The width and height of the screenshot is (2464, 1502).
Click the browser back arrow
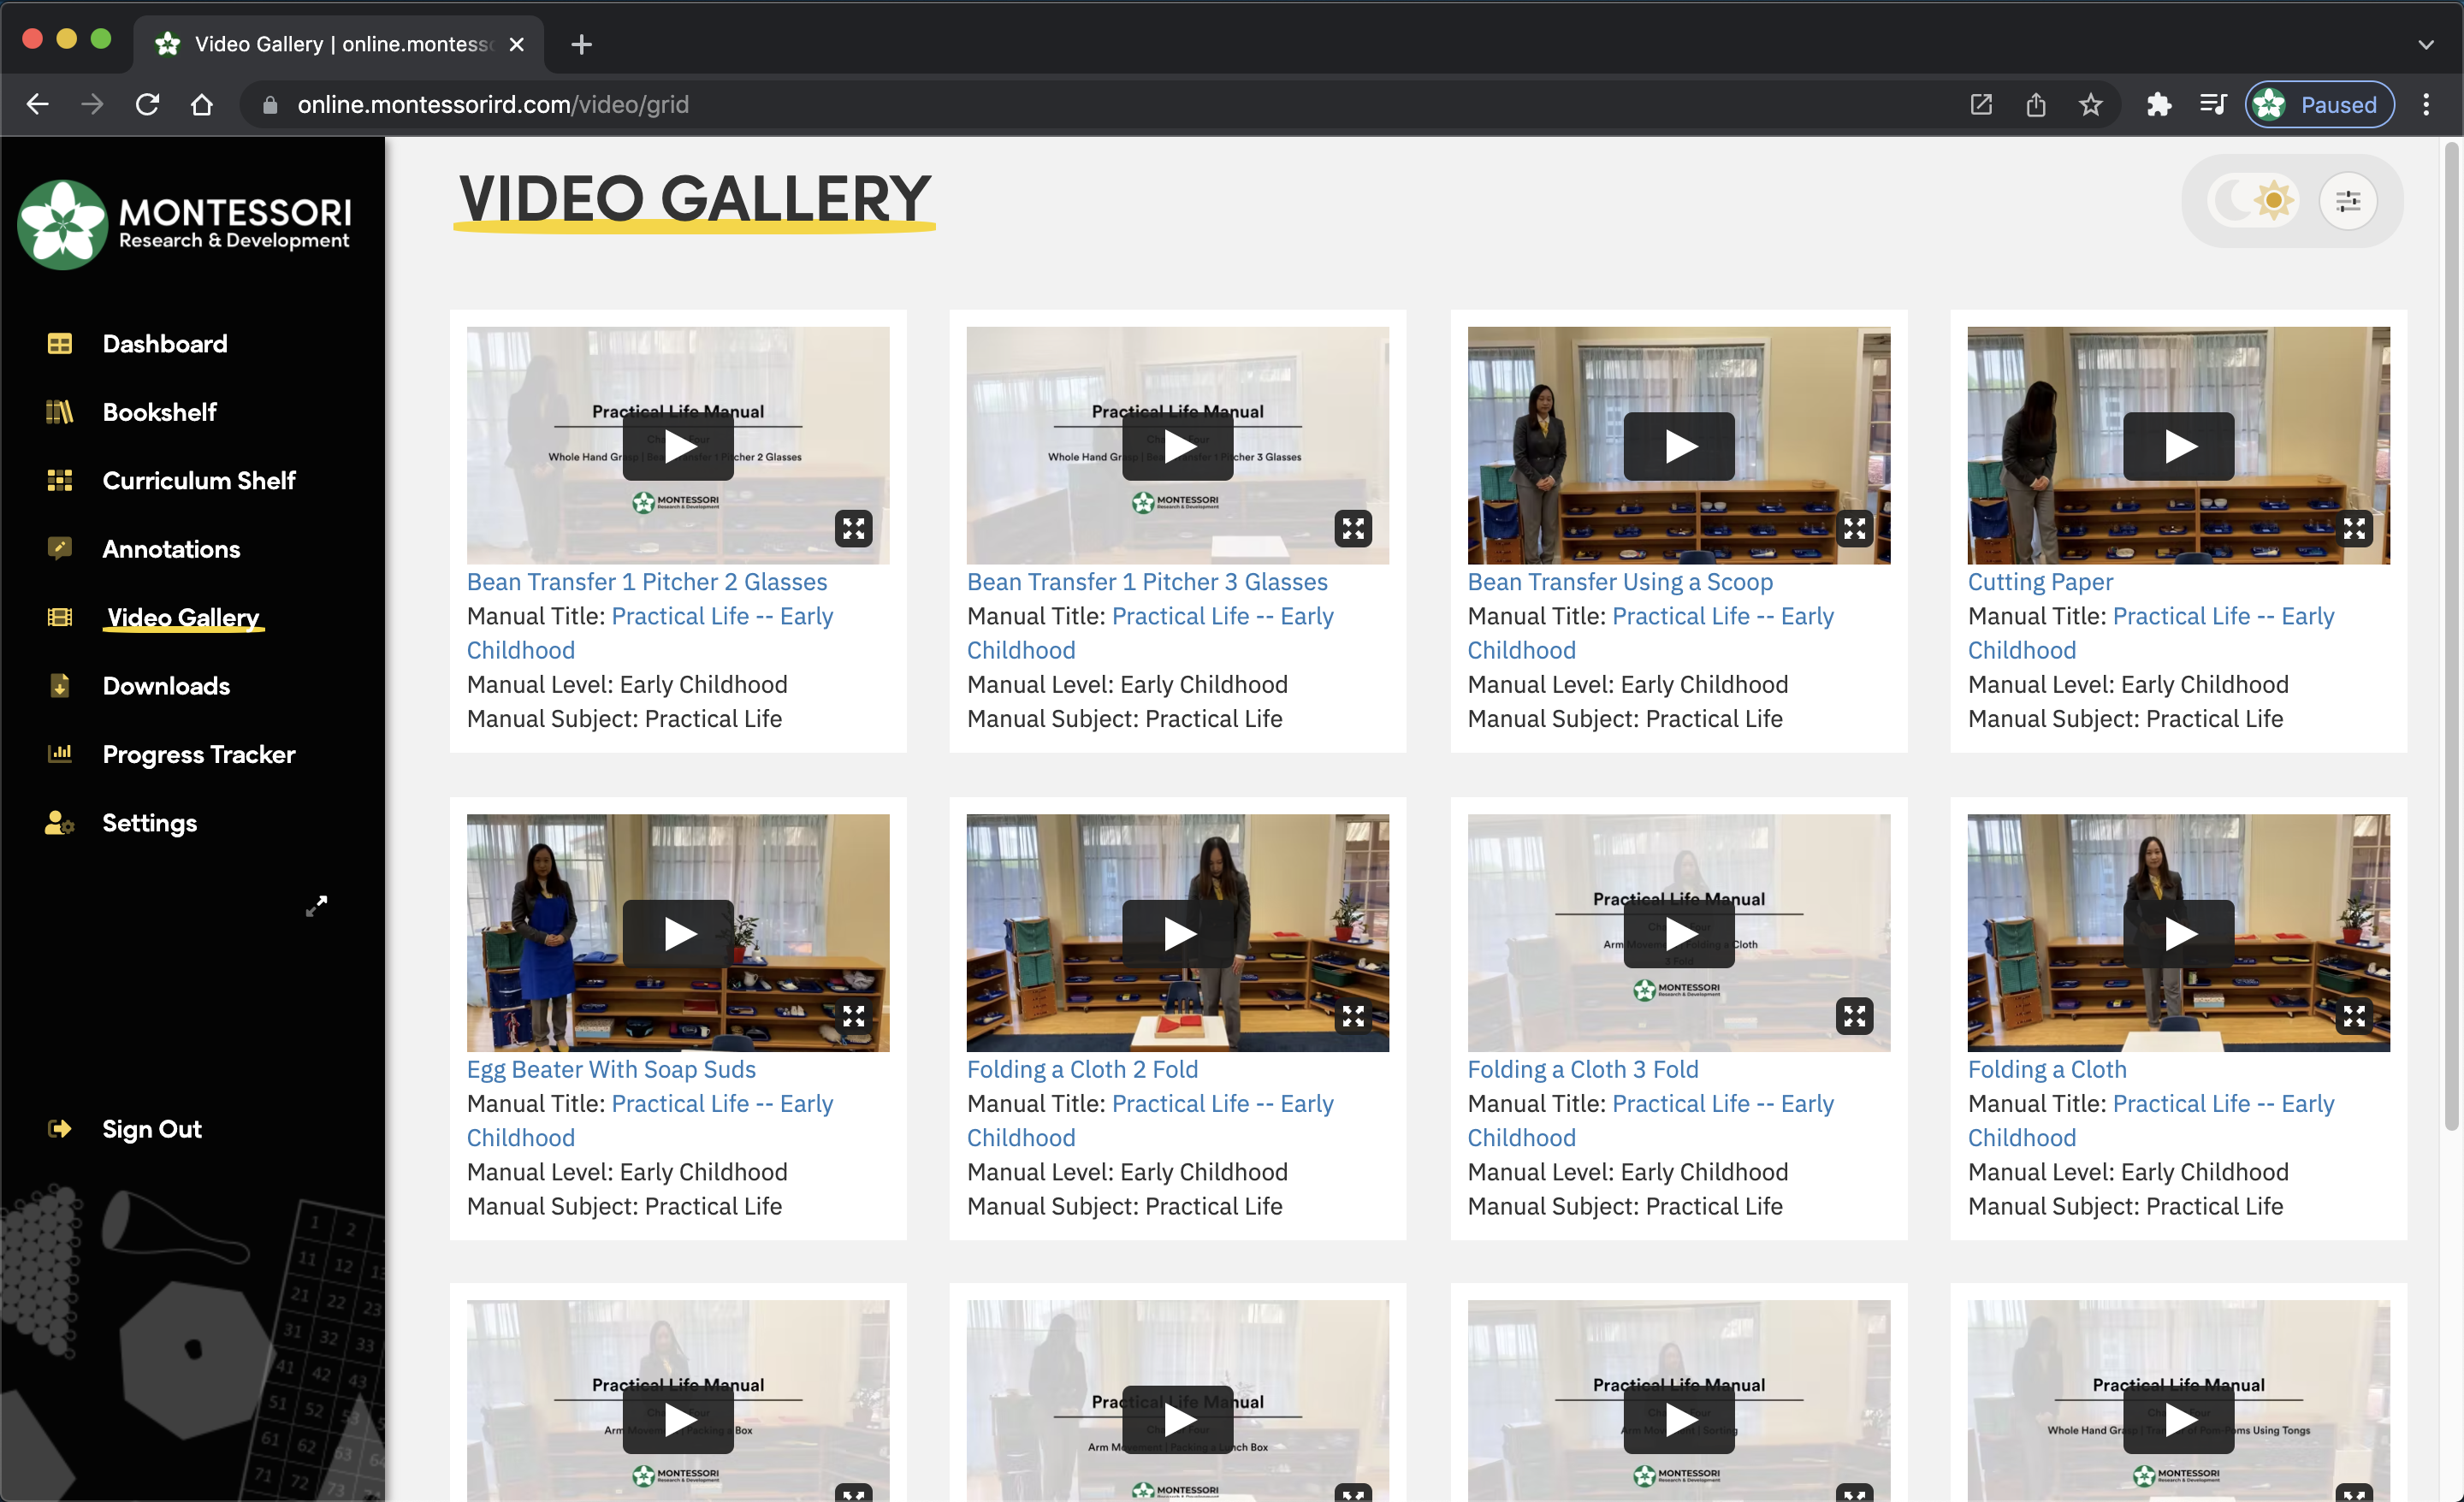pos(37,104)
